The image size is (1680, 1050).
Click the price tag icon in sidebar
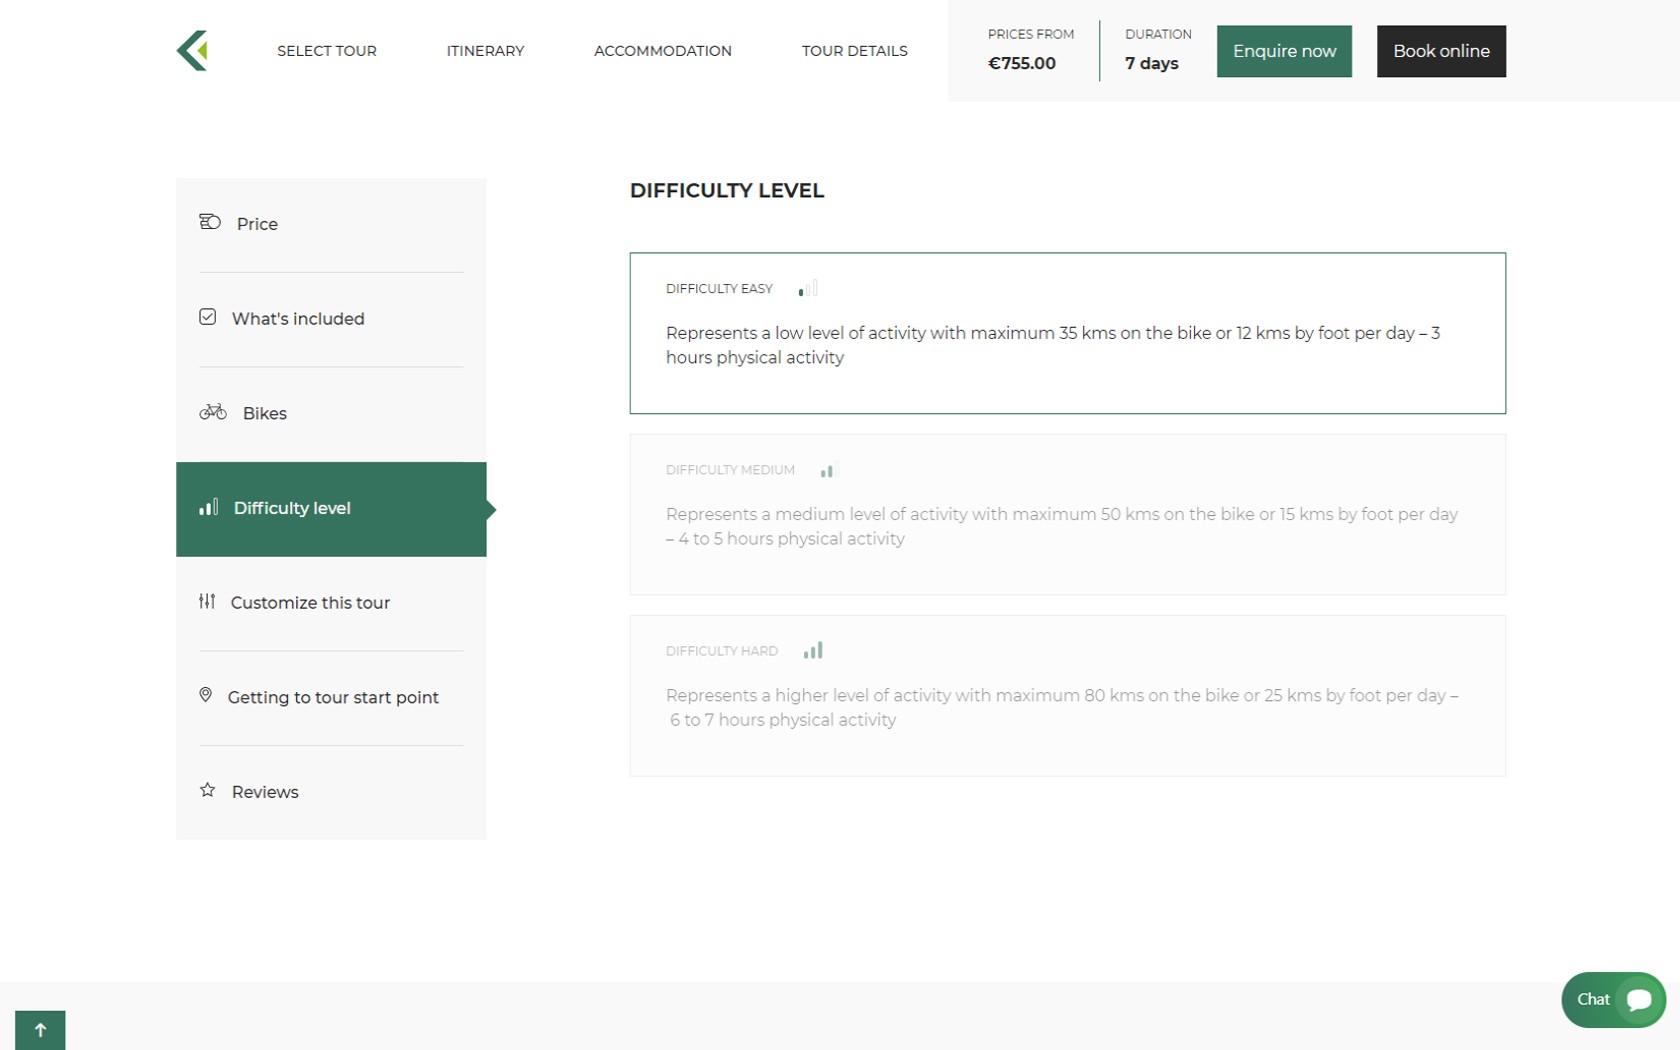point(210,222)
